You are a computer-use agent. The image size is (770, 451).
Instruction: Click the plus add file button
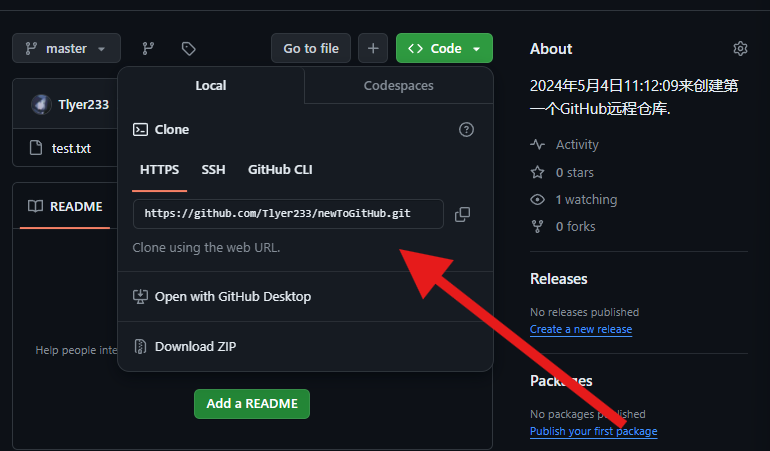pyautogui.click(x=373, y=48)
